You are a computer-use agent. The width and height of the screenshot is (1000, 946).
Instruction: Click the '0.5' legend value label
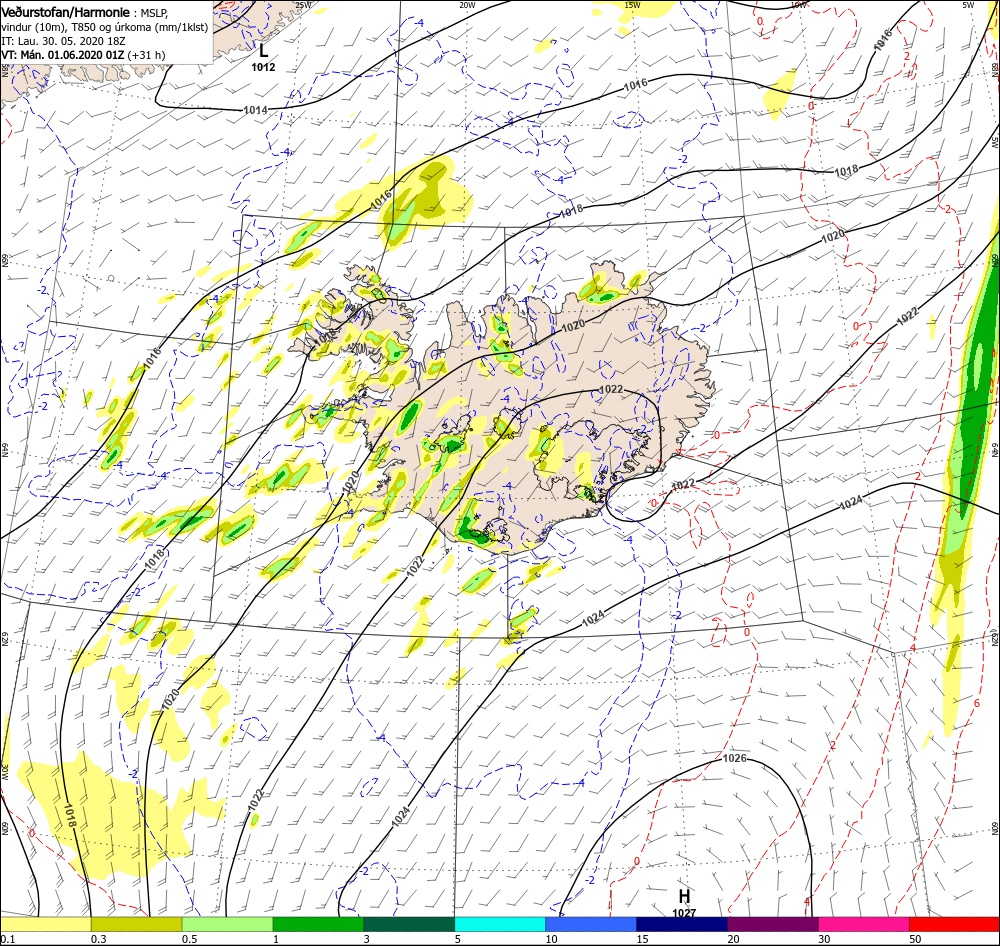pos(189,938)
